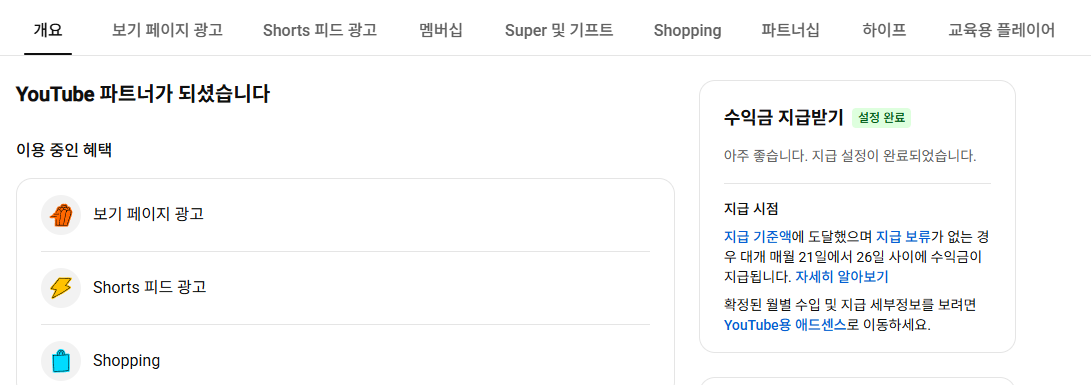1091x385 pixels.
Task: Go to the 멤버십 tab
Action: [441, 31]
